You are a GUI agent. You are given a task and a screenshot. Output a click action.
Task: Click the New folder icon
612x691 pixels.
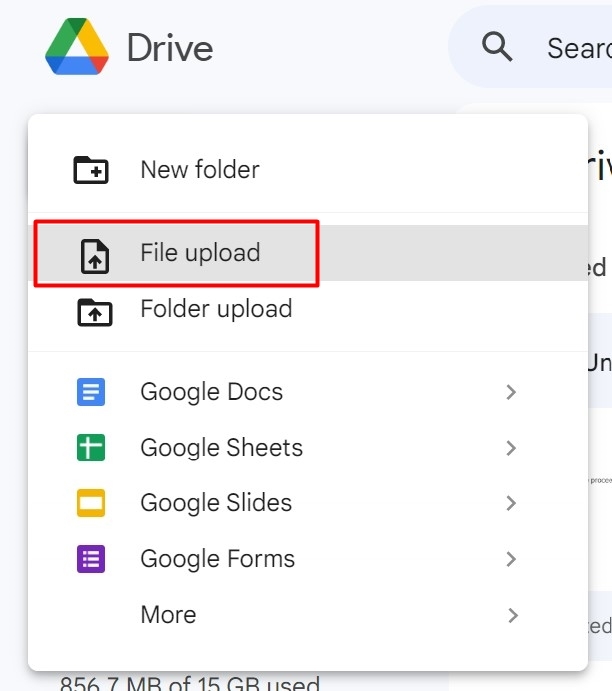(x=91, y=170)
